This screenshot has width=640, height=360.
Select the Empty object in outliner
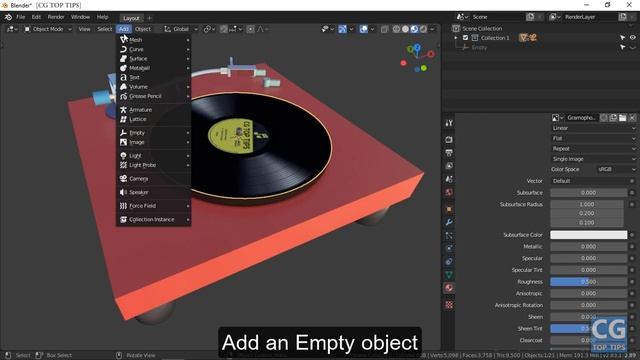click(x=479, y=47)
